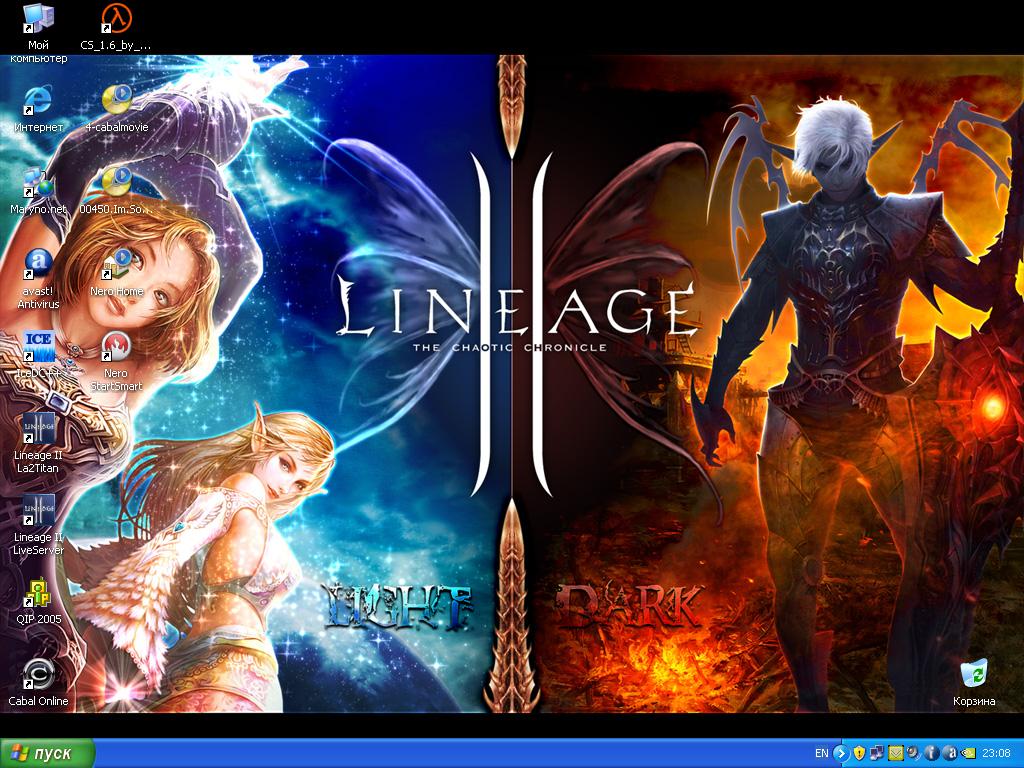Click the 23:08 taskbar clock

(997, 753)
